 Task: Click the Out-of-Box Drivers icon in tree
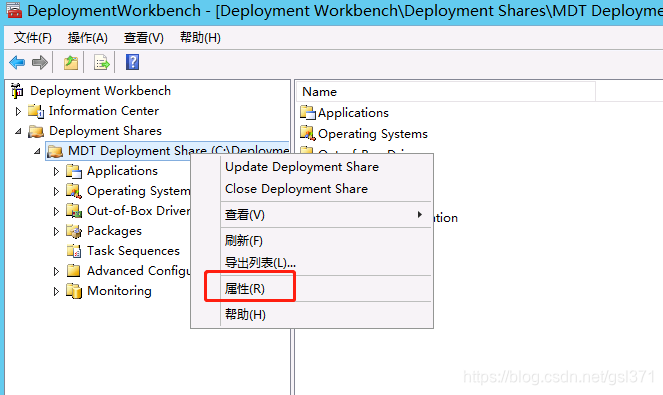tap(74, 211)
